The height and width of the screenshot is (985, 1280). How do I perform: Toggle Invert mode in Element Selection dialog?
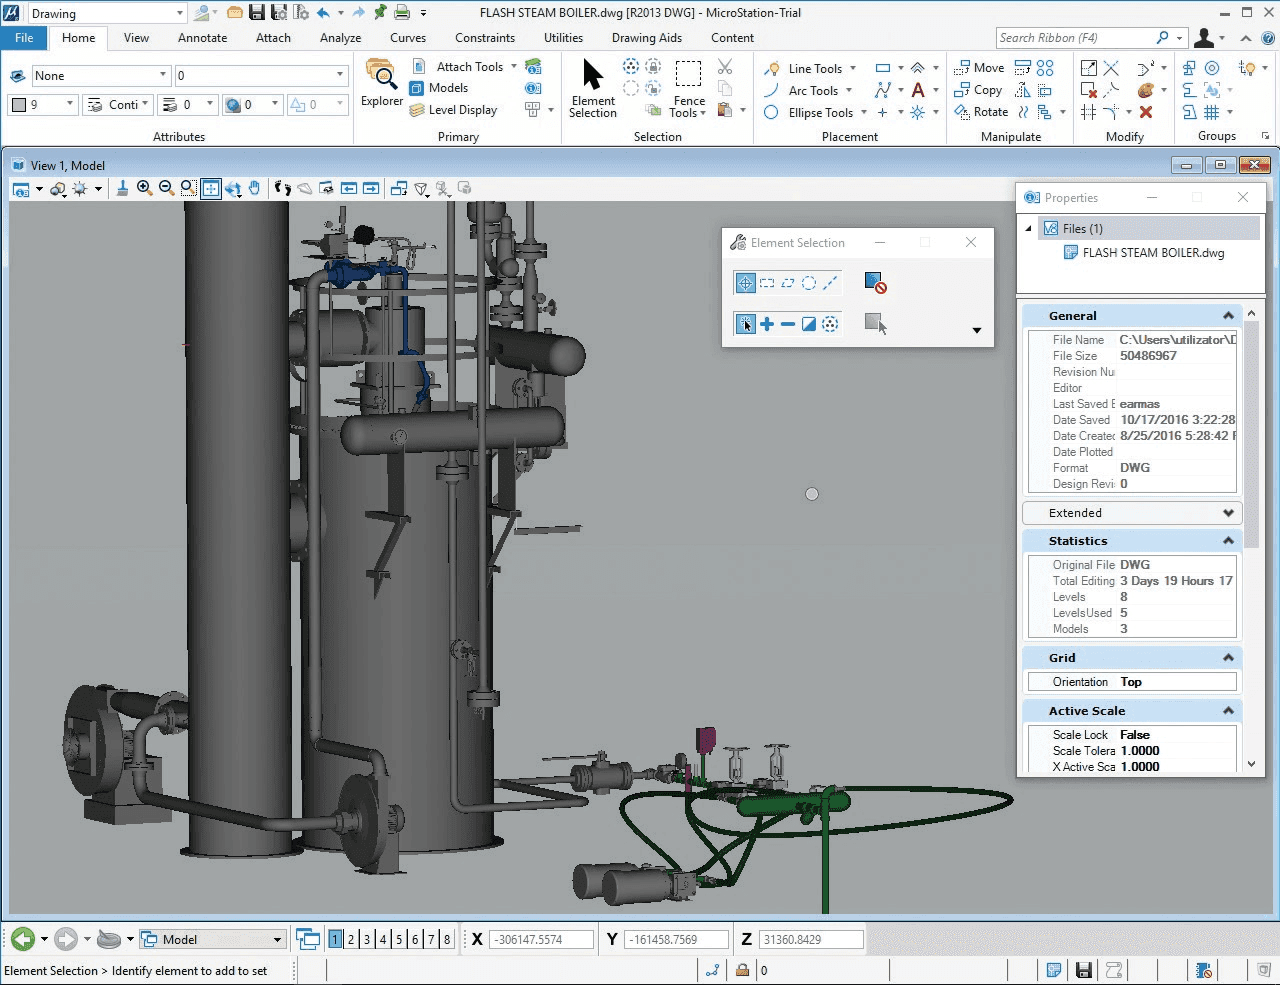(809, 324)
